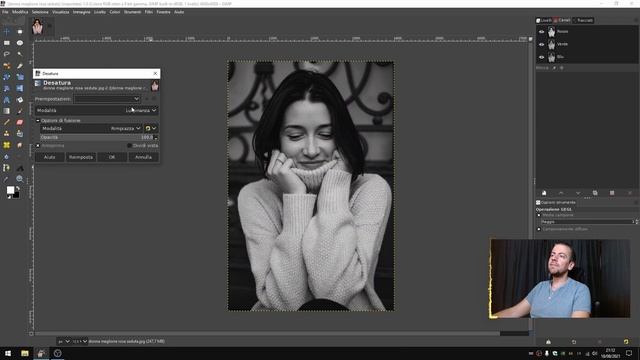
Task: Open zoom level dropdown in status bar
Action: coord(80,341)
